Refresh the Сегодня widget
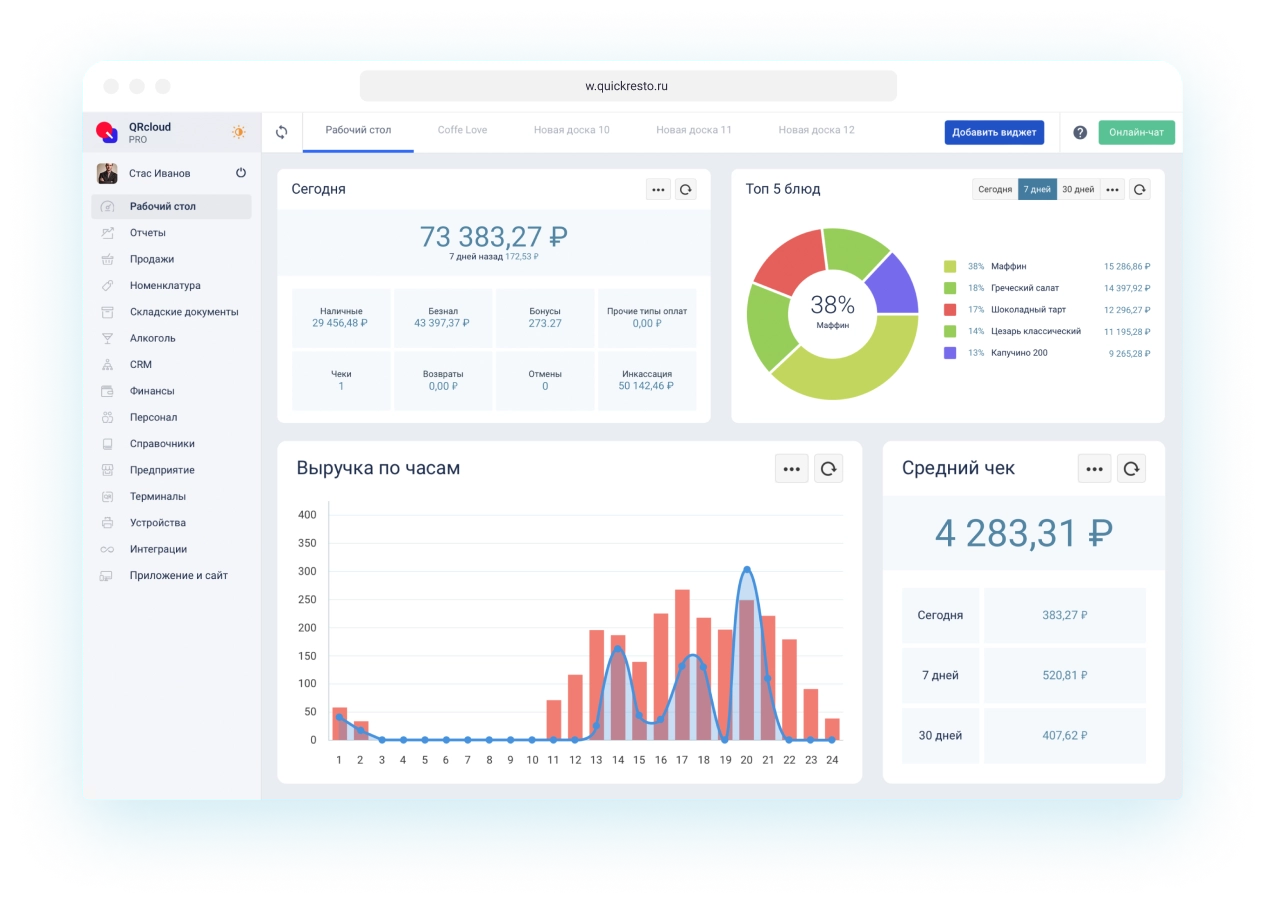The height and width of the screenshot is (901, 1262). pos(685,189)
